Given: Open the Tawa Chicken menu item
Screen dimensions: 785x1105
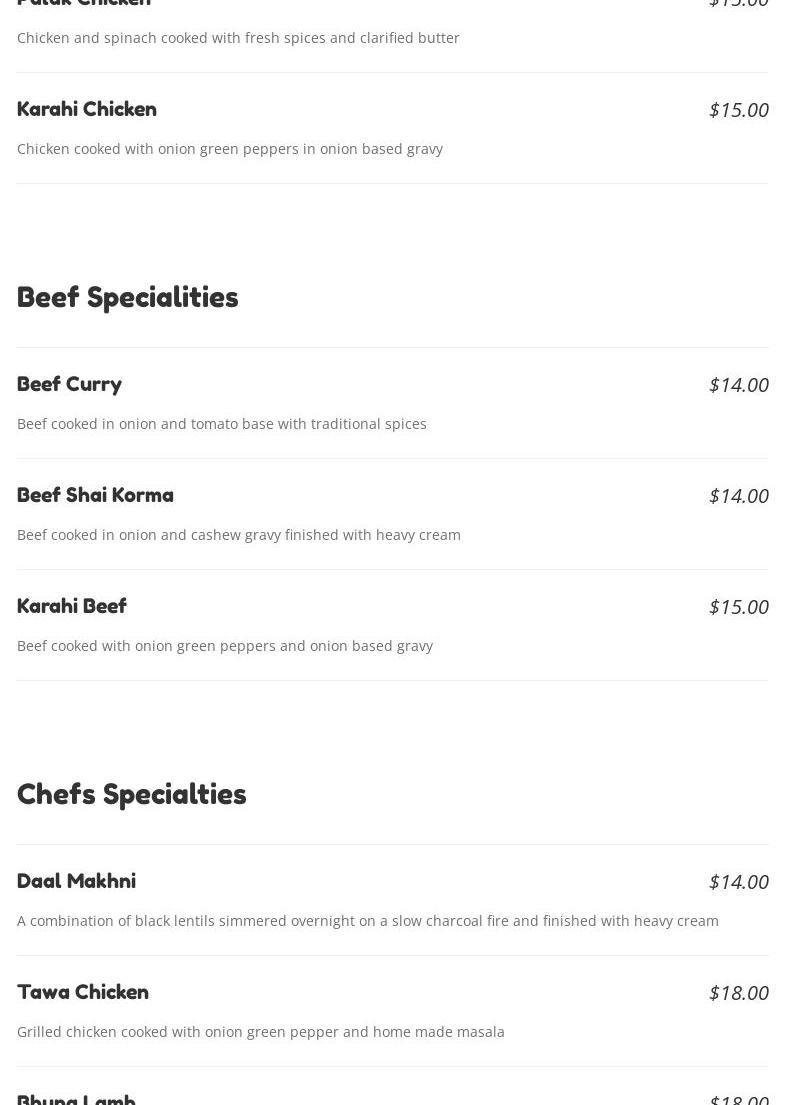Looking at the screenshot, I should pyautogui.click(x=83, y=992).
